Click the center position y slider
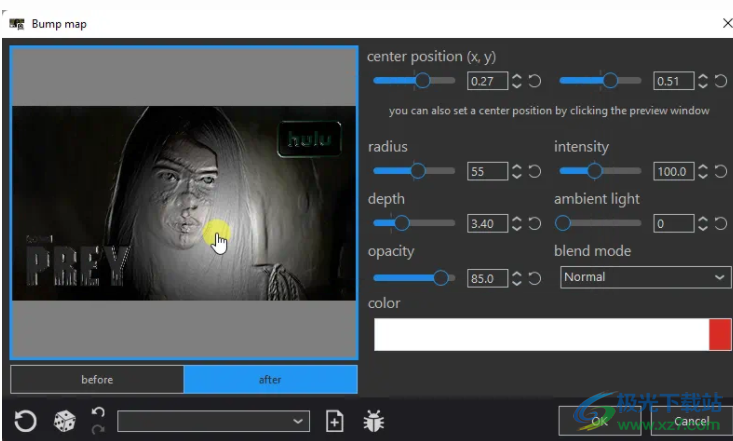The height and width of the screenshot is (441, 733). (600, 80)
